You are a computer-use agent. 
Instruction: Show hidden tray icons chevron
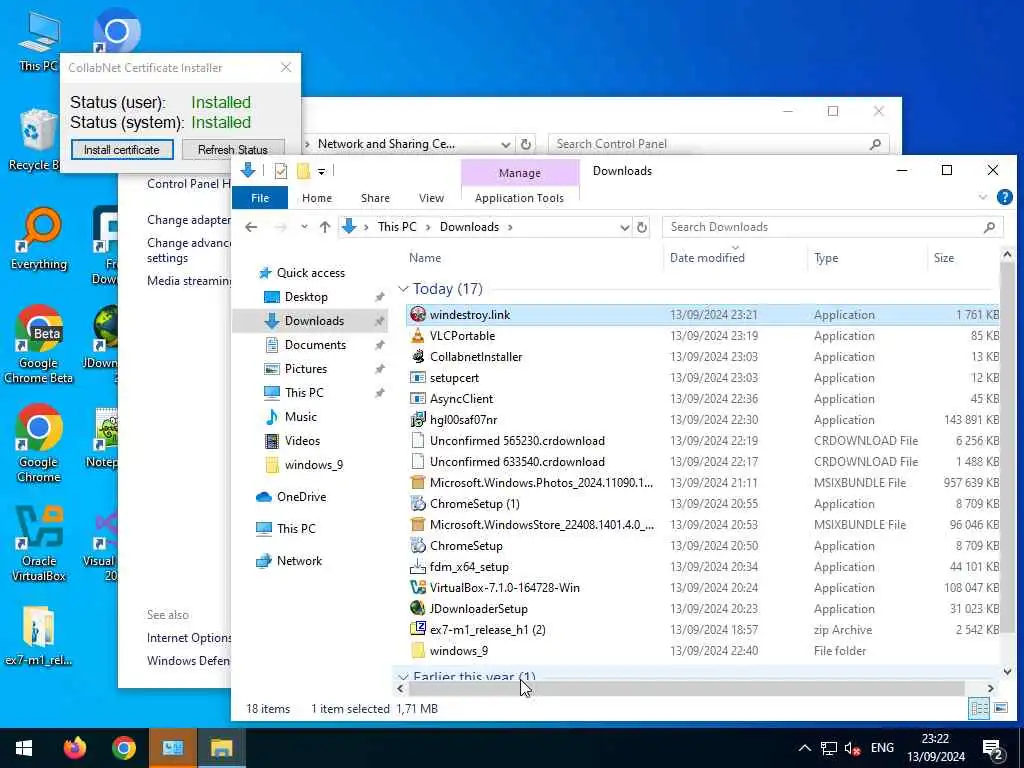click(805, 748)
